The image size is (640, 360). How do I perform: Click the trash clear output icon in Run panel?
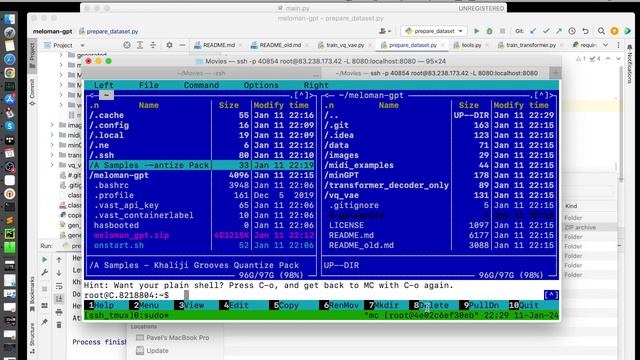point(59,325)
